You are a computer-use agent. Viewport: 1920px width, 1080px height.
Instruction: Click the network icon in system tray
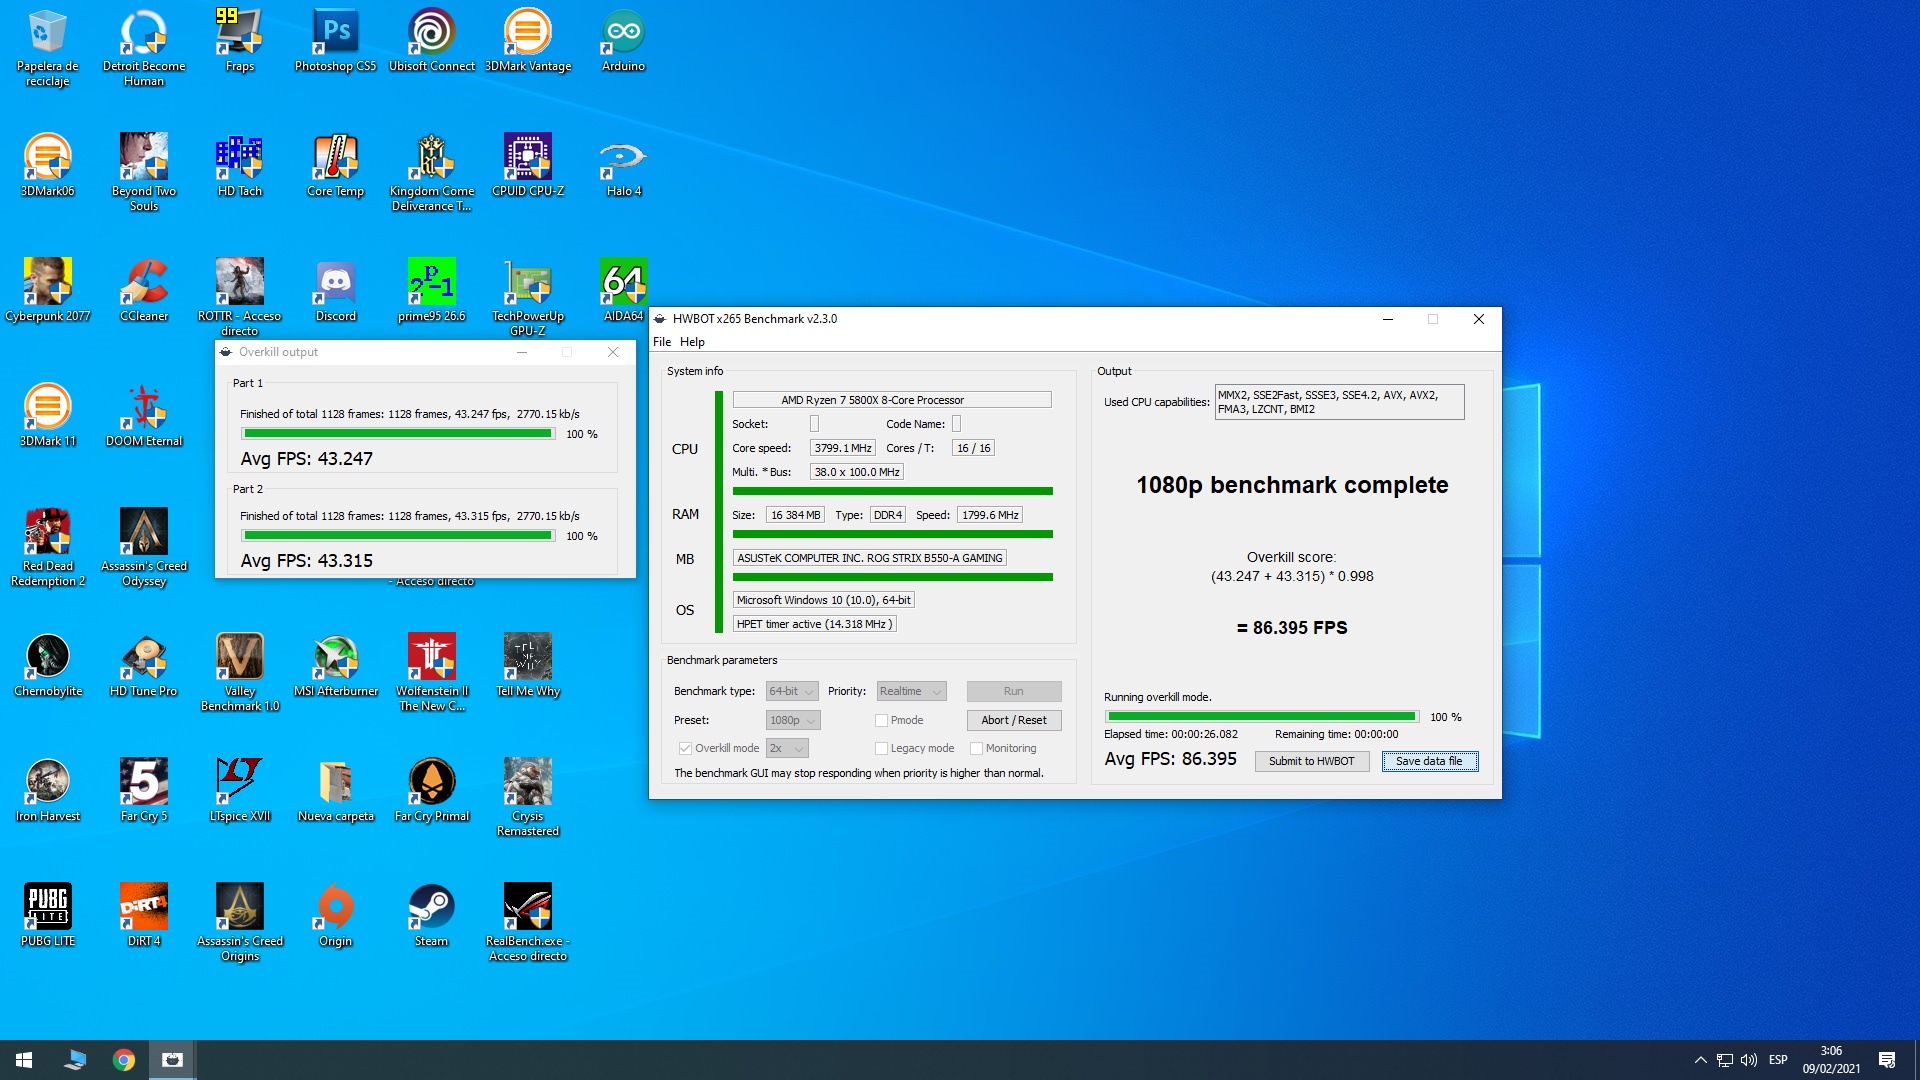click(1725, 1060)
